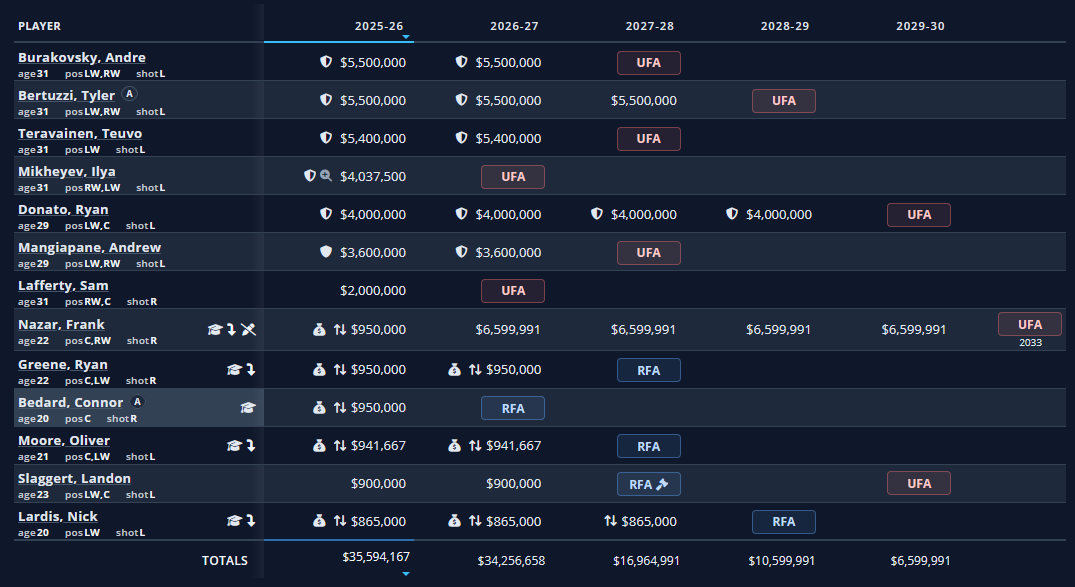Click the shield icon on Donato's 2027-28 salary

coord(597,214)
